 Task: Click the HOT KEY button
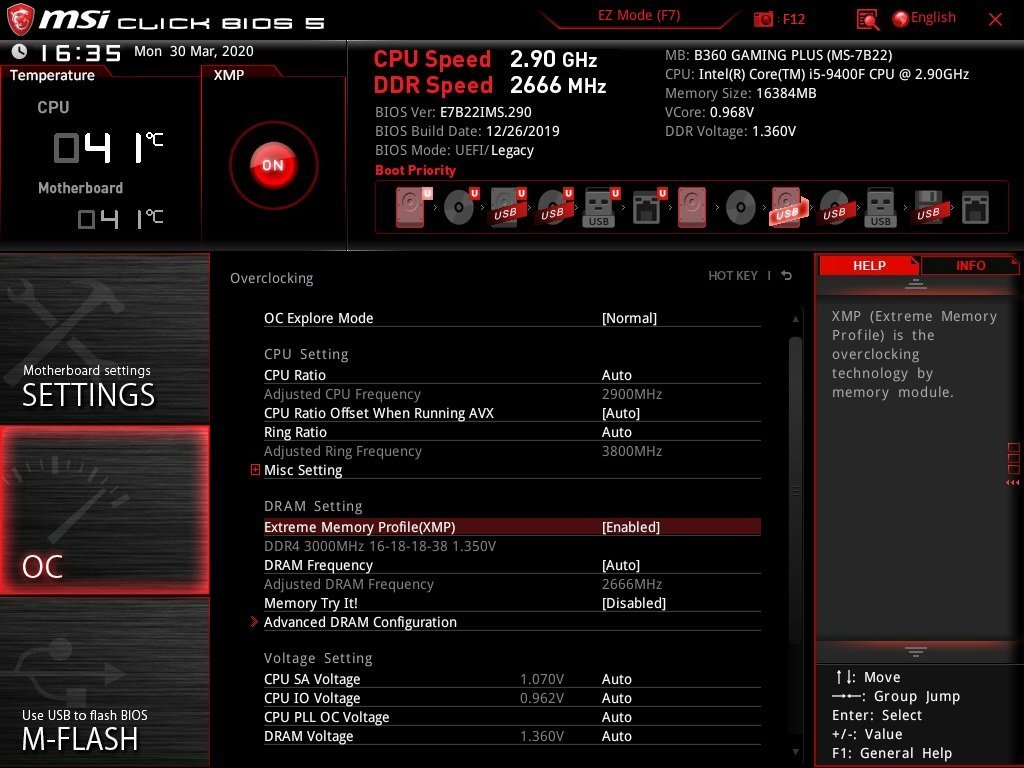733,276
